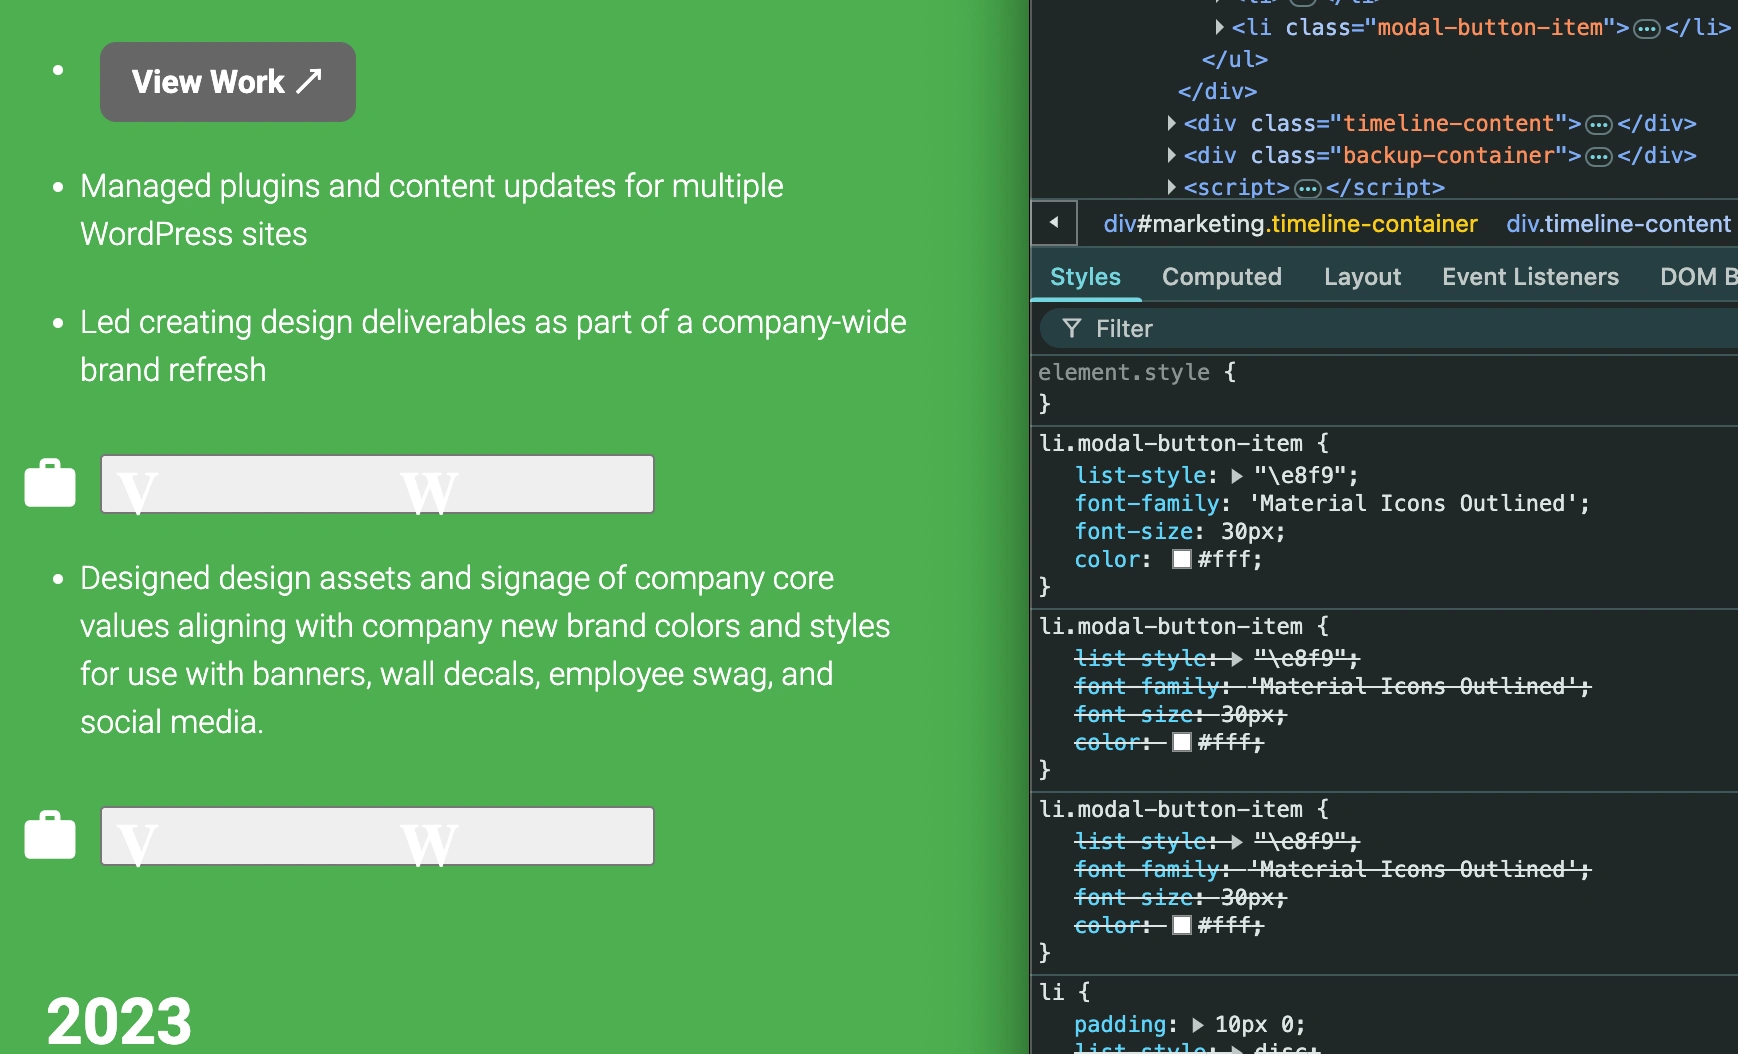Open color swatch in second li.modal-button-item rule
This screenshot has height=1054, width=1738.
[1182, 742]
